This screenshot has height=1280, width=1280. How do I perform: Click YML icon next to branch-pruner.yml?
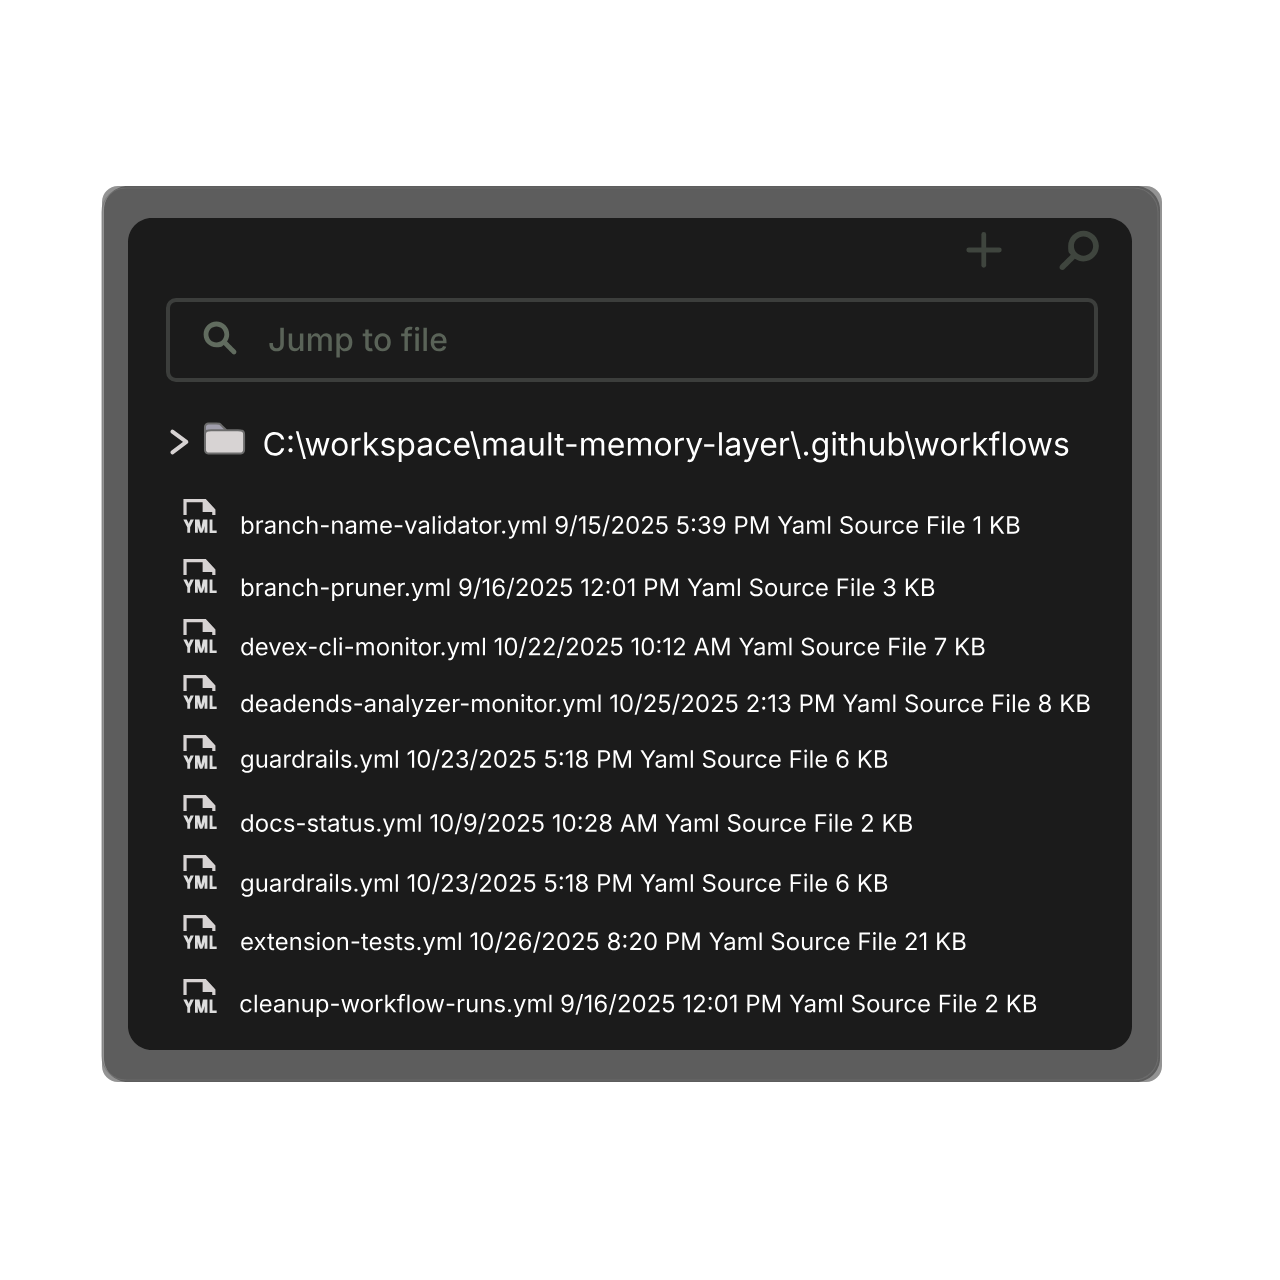coord(200,578)
